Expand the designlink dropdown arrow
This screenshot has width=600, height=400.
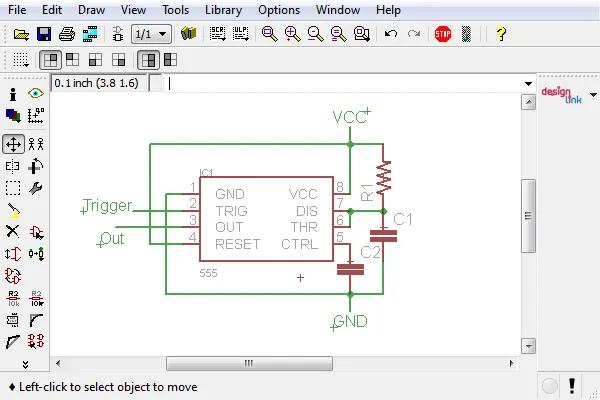pyautogui.click(x=593, y=95)
